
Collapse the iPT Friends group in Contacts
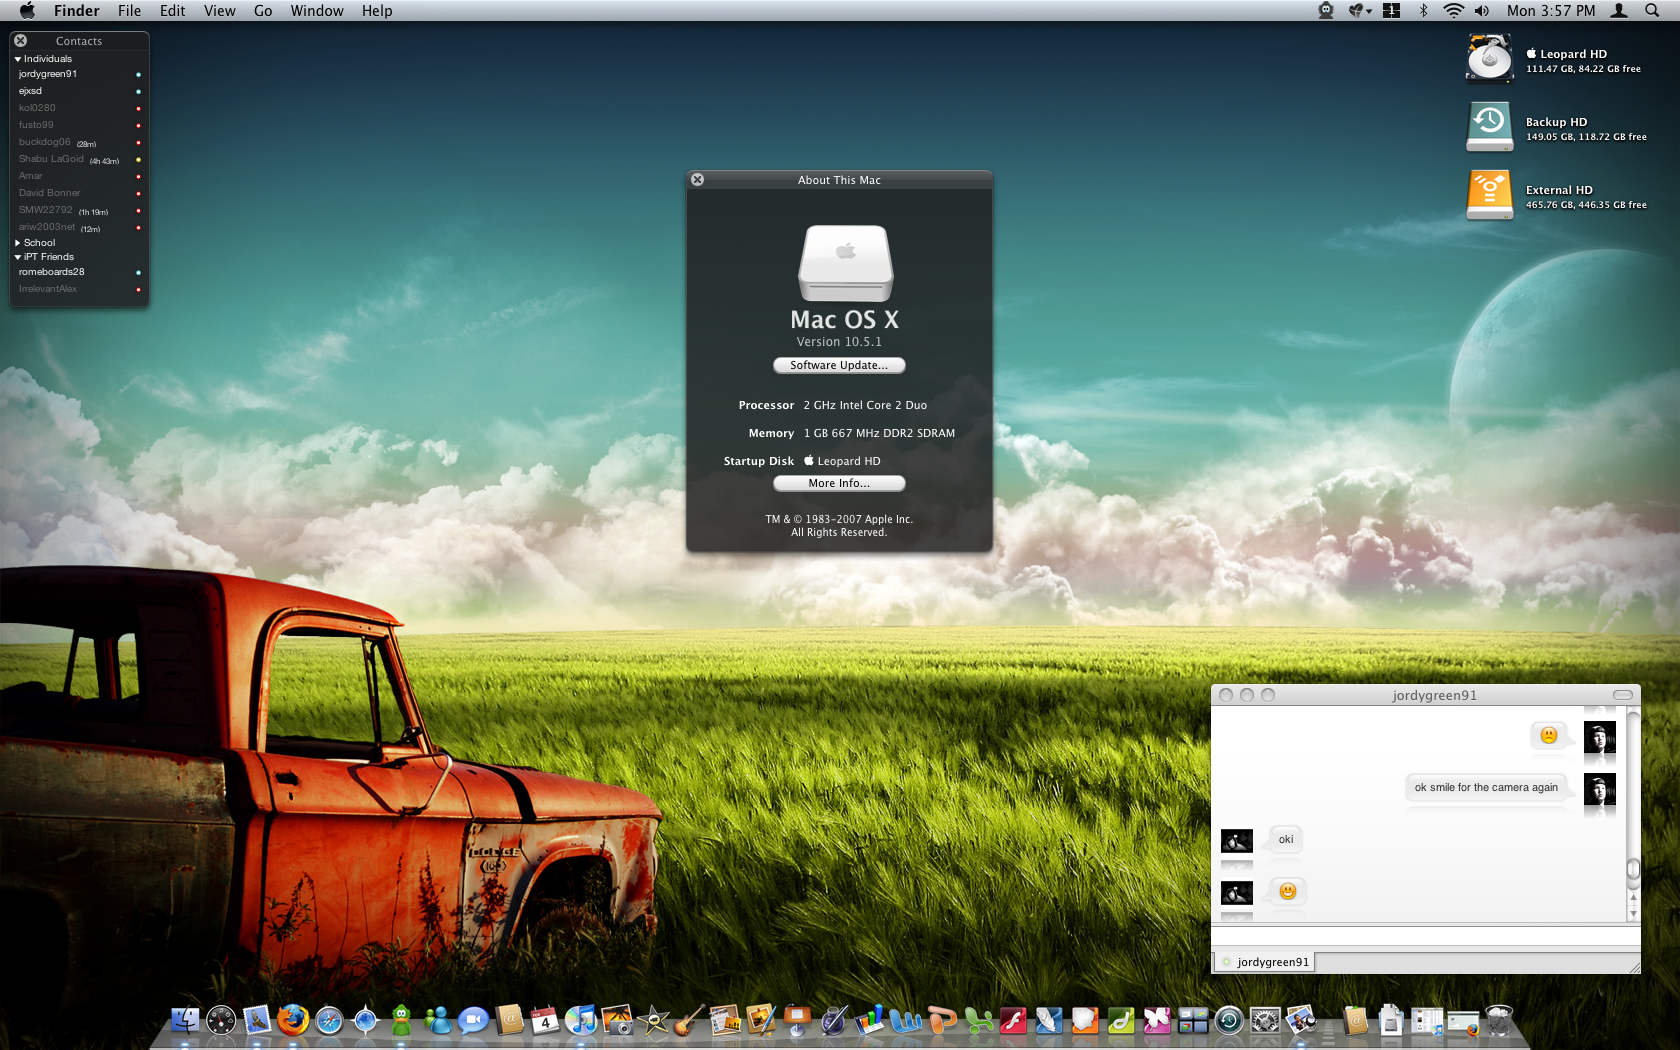coord(17,257)
